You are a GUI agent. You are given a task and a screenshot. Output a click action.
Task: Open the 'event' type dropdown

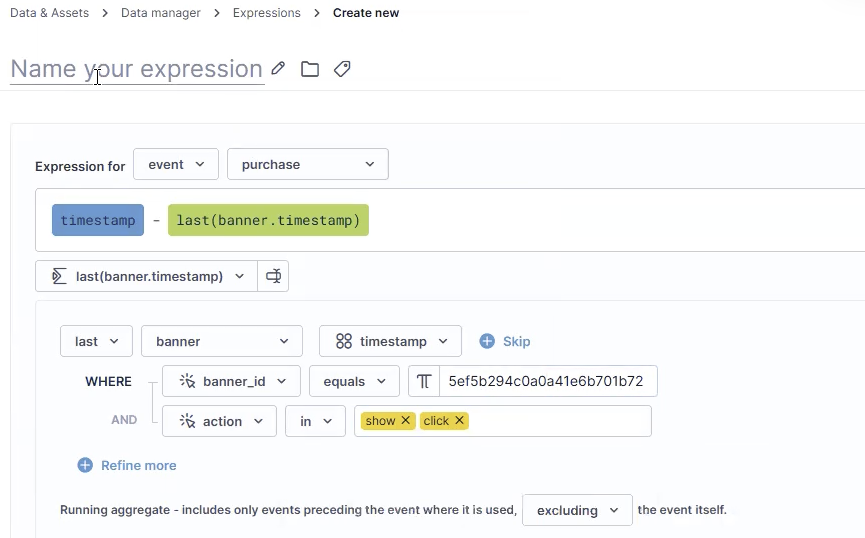click(176, 164)
